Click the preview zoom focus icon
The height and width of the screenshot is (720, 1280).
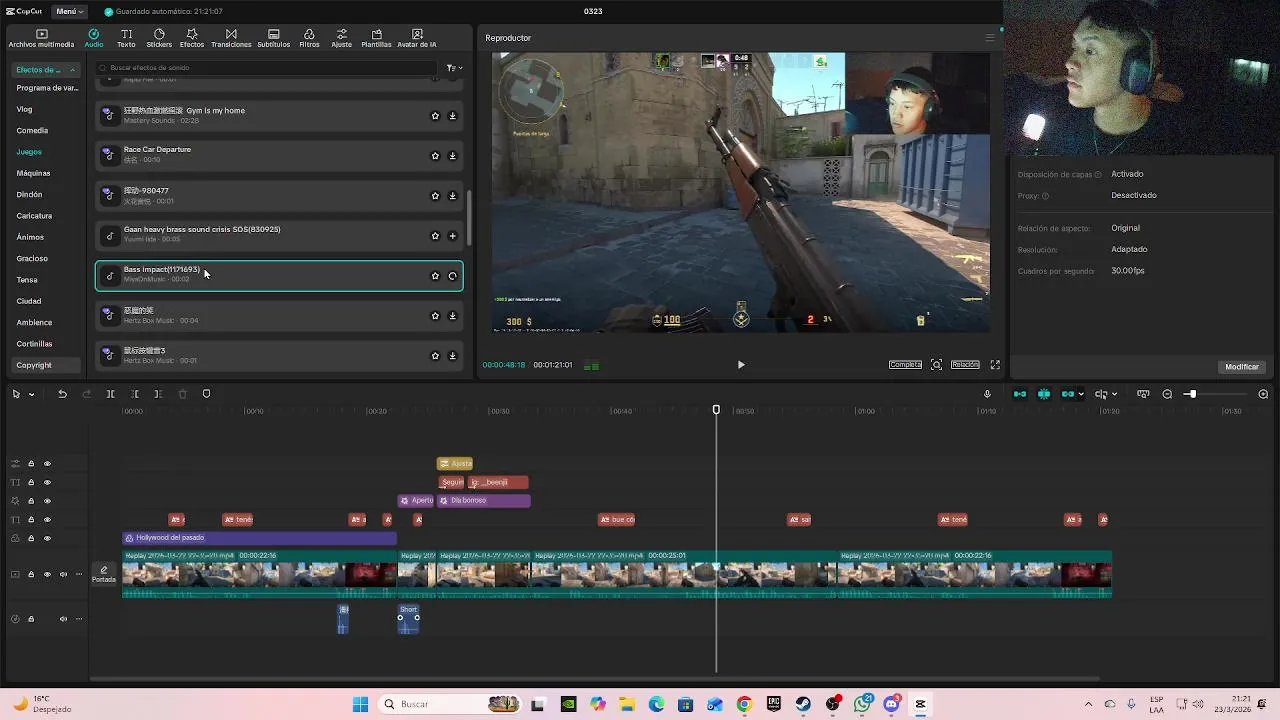[936, 365]
